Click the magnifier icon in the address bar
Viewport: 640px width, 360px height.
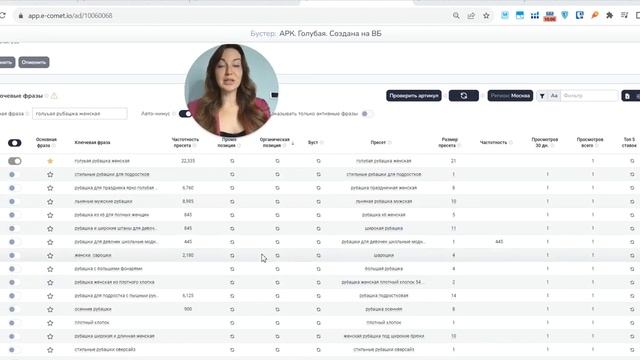[456, 16]
